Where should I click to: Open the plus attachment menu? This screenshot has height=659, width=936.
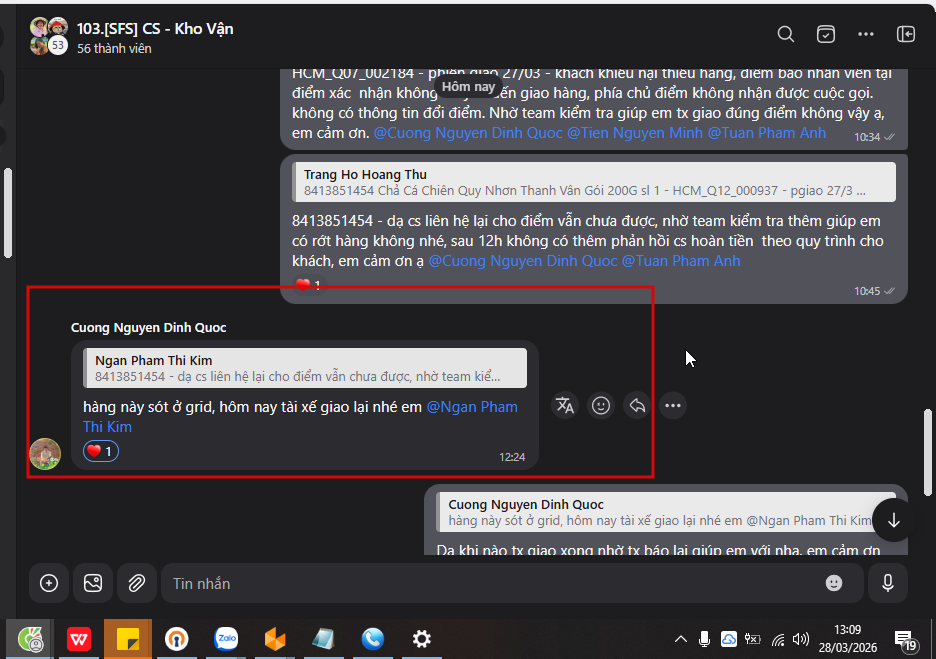49,583
